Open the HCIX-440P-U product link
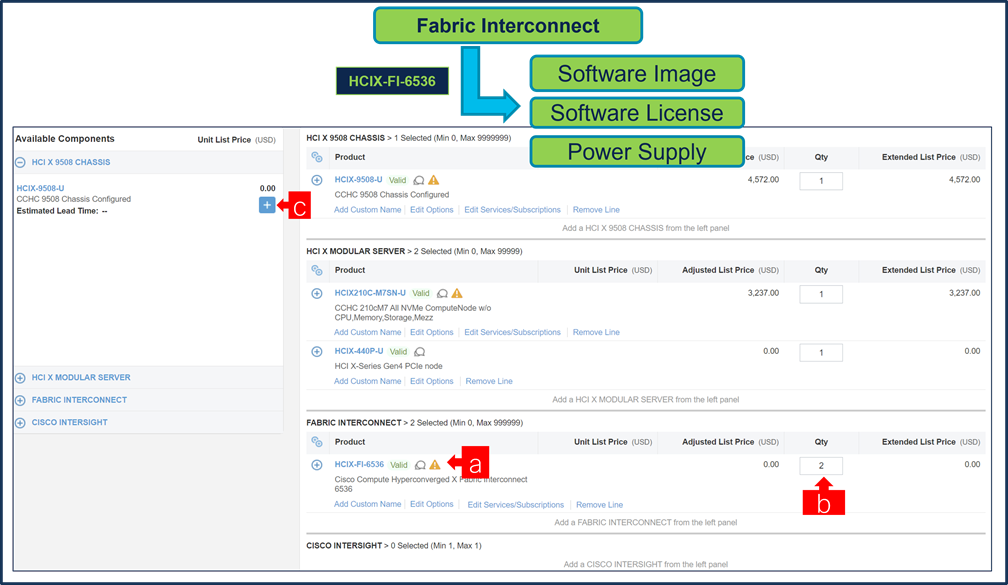 [359, 352]
